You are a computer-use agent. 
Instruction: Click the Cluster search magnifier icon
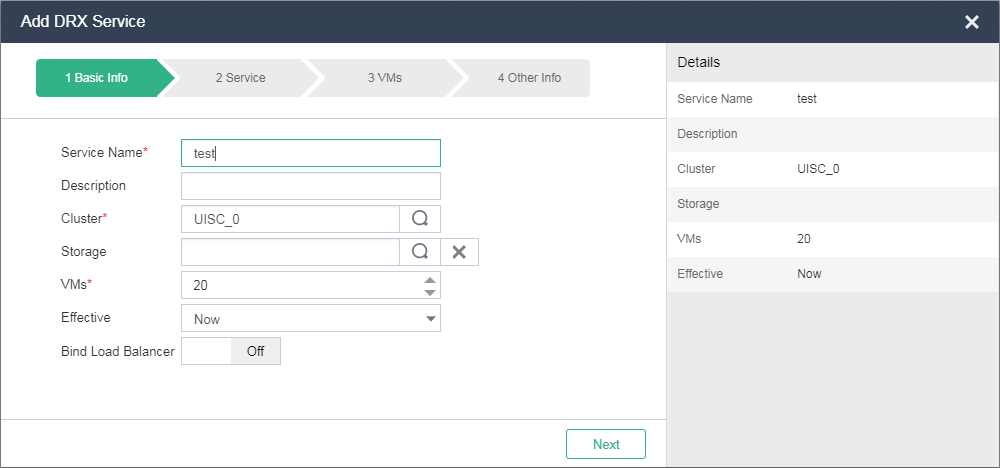420,219
